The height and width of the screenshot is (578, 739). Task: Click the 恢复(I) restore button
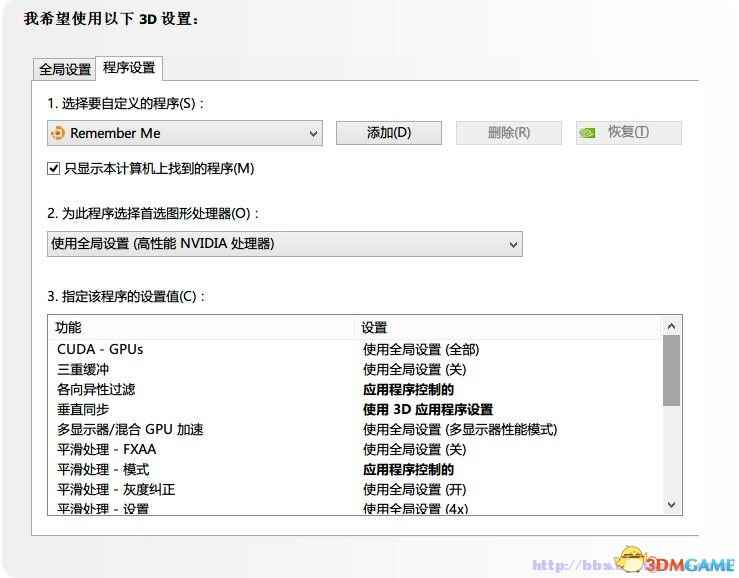628,133
